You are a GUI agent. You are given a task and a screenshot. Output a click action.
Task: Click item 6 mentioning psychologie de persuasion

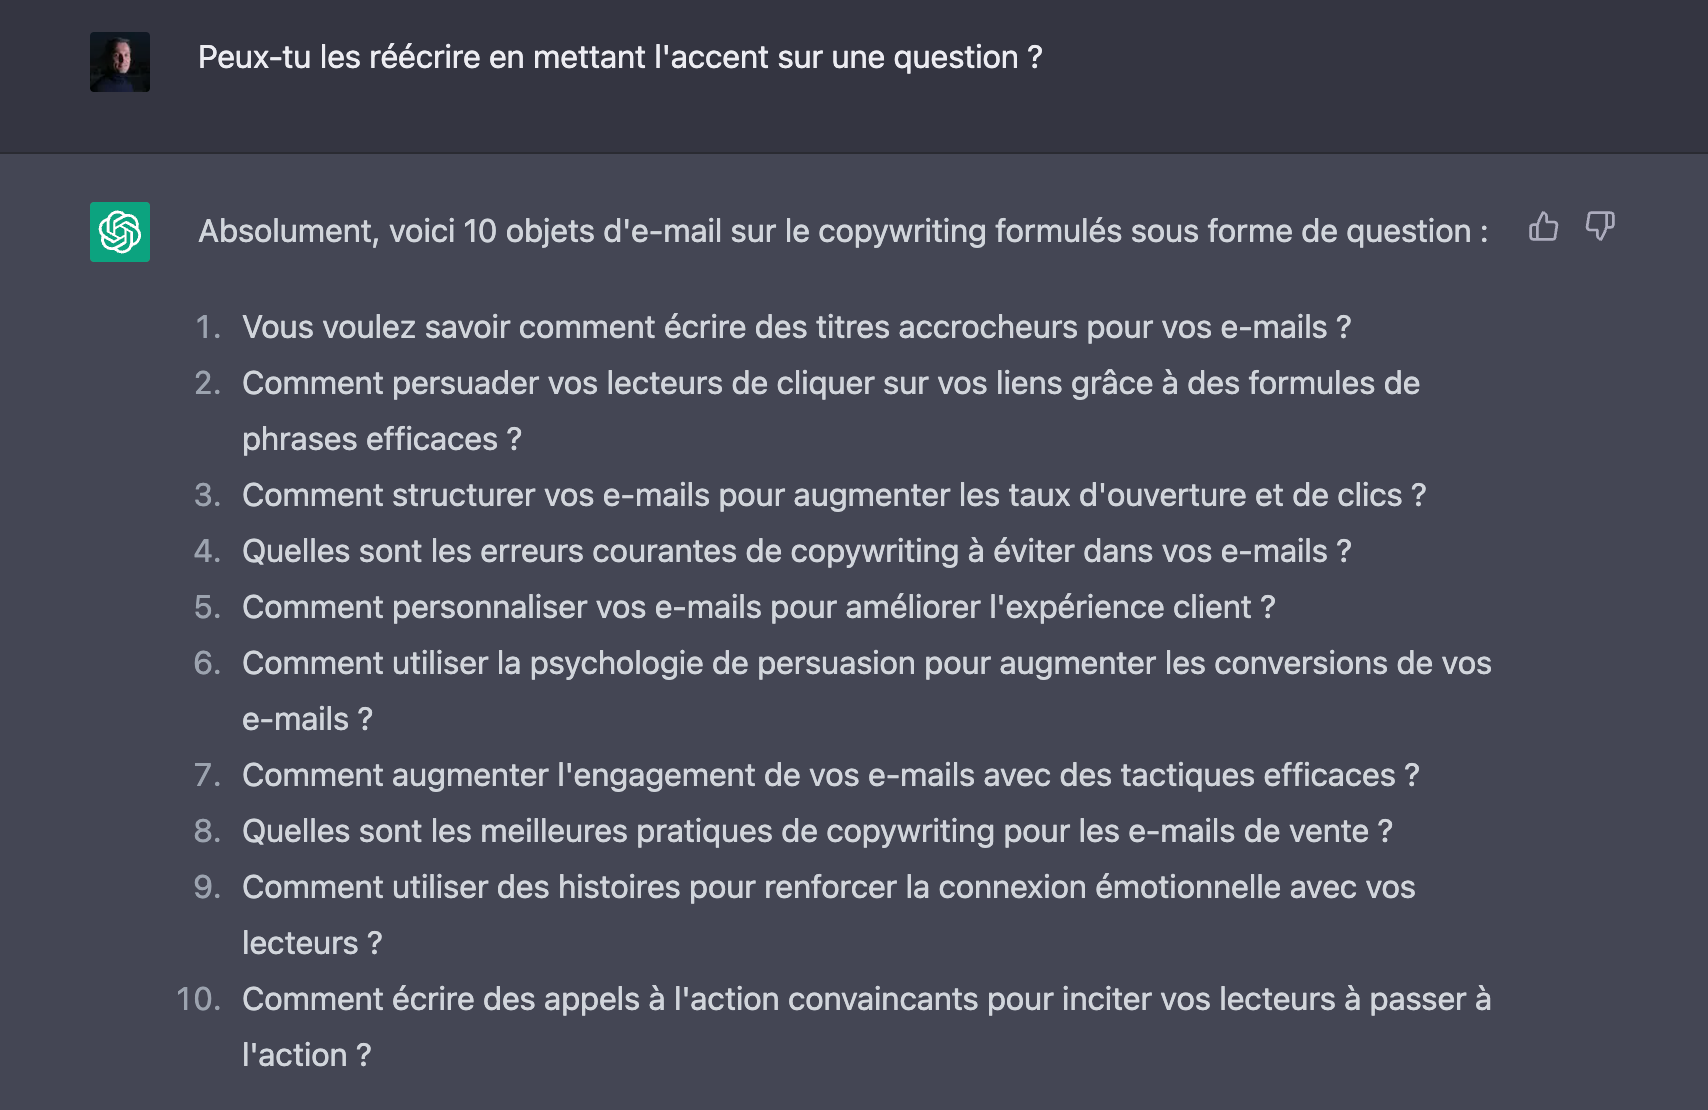pyautogui.click(x=866, y=662)
